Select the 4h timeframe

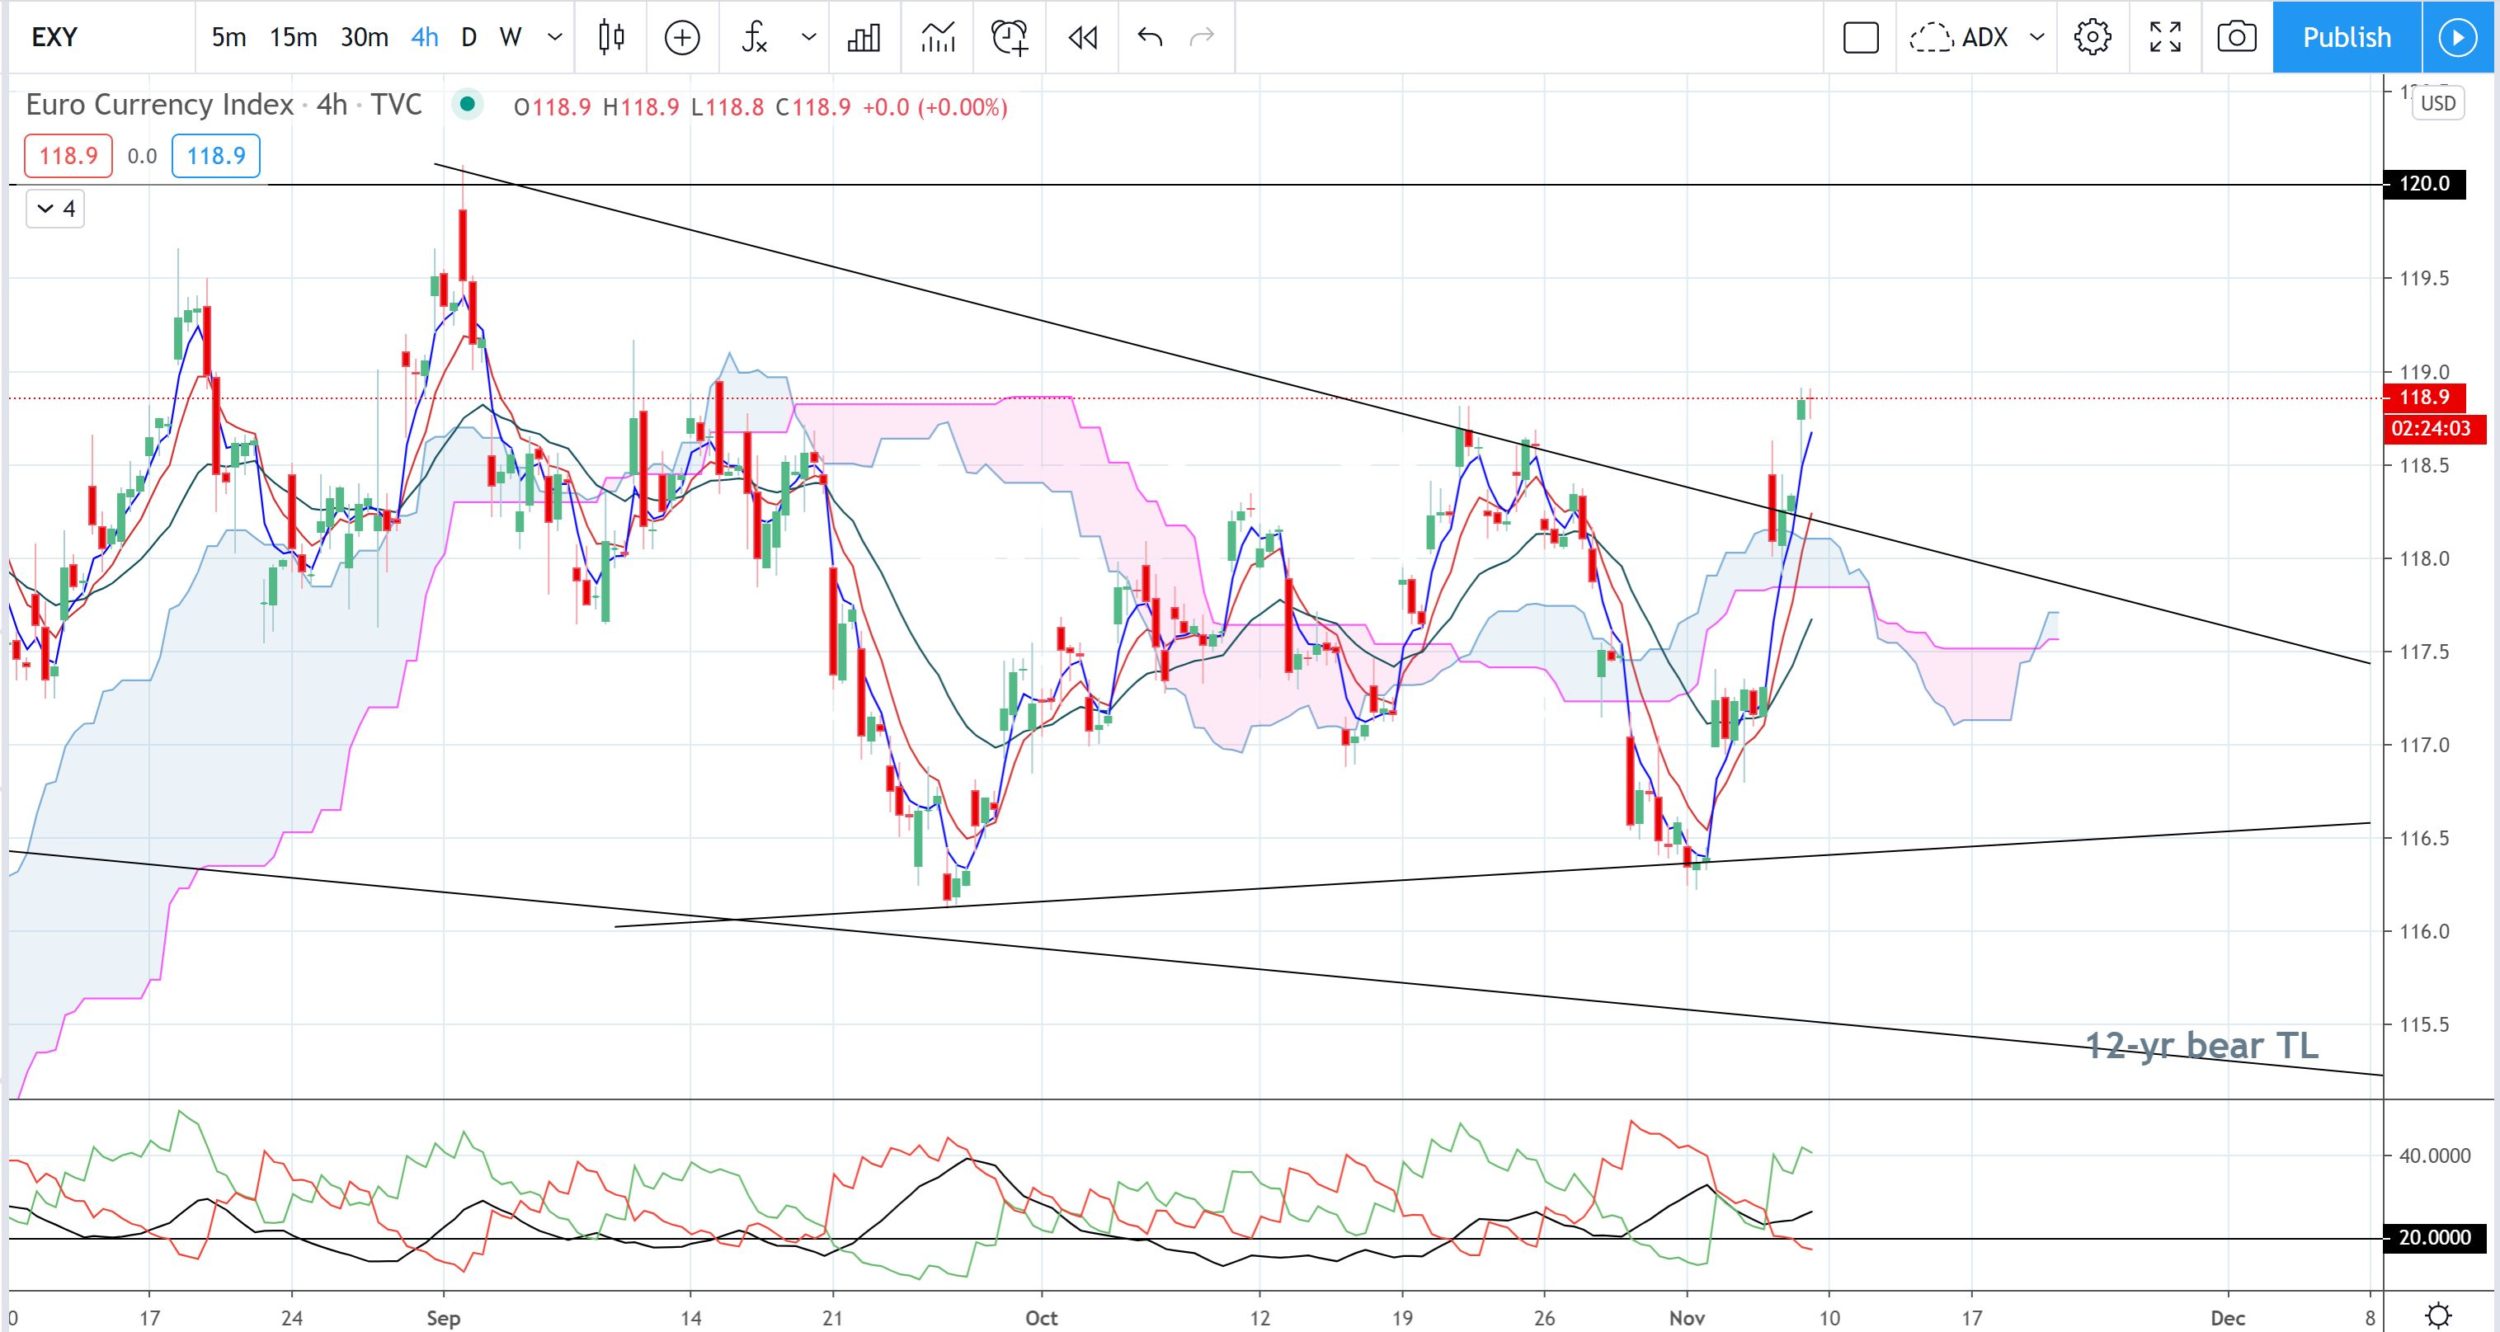425,38
